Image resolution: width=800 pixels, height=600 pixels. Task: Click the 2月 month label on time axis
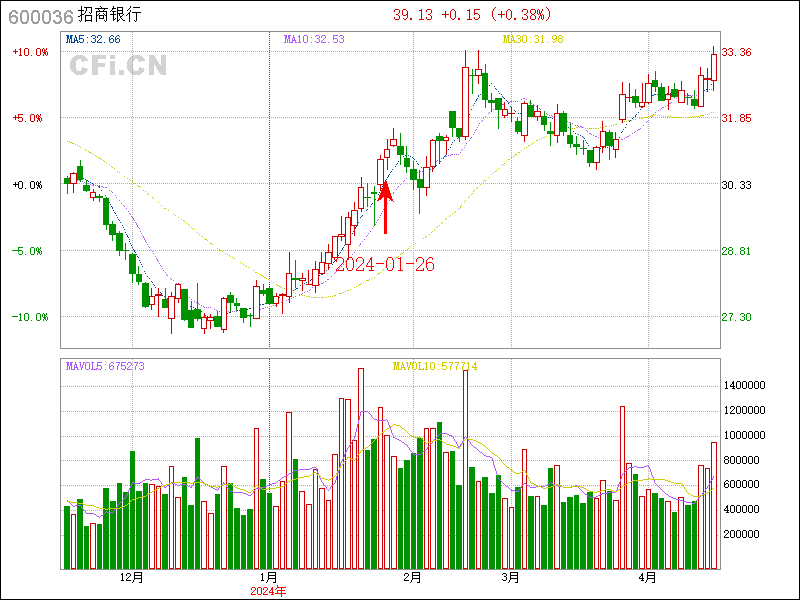click(411, 577)
